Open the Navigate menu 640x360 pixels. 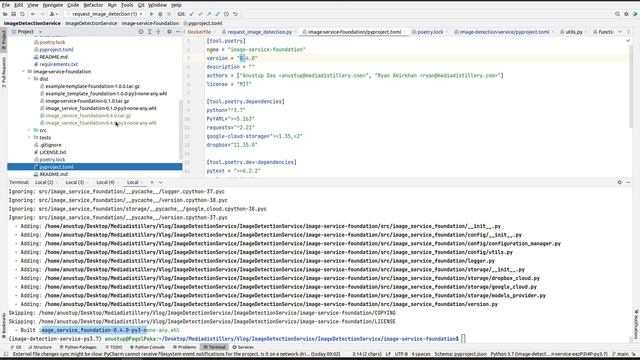point(53,5)
